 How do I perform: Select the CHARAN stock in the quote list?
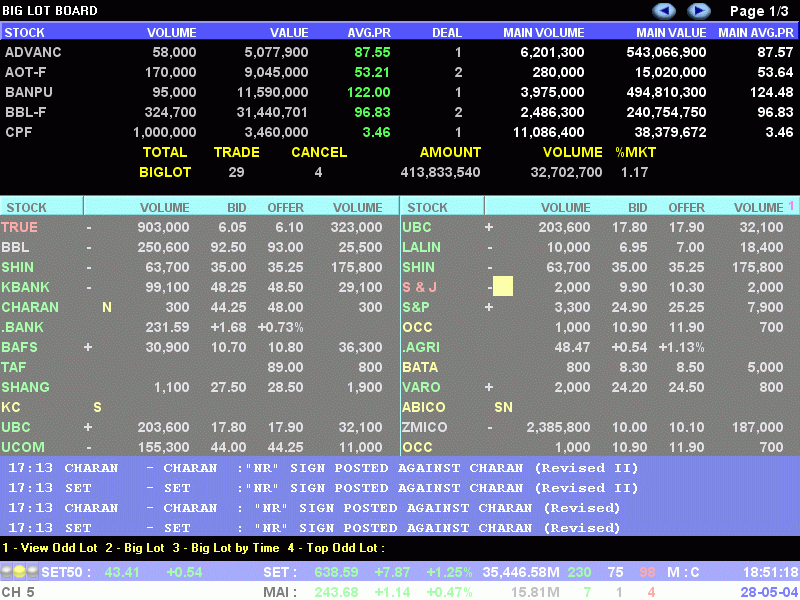point(30,307)
